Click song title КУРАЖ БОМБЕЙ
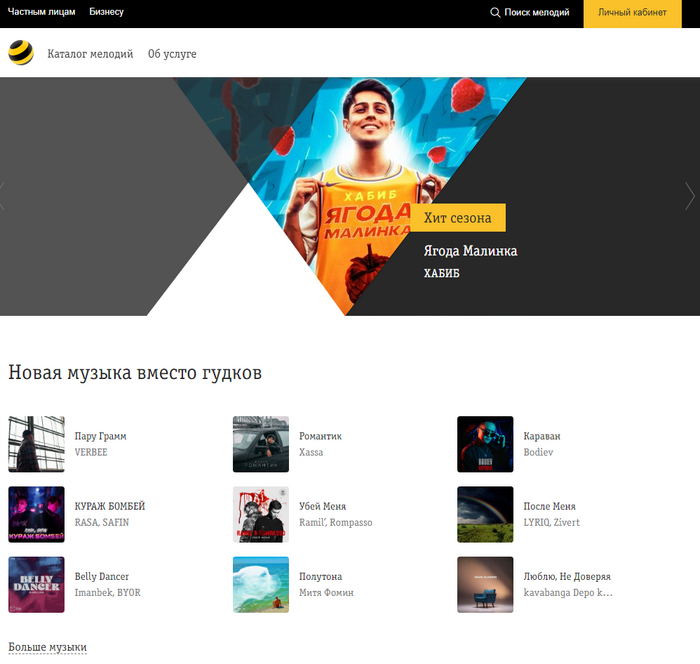The width and height of the screenshot is (700, 664). 110,506
